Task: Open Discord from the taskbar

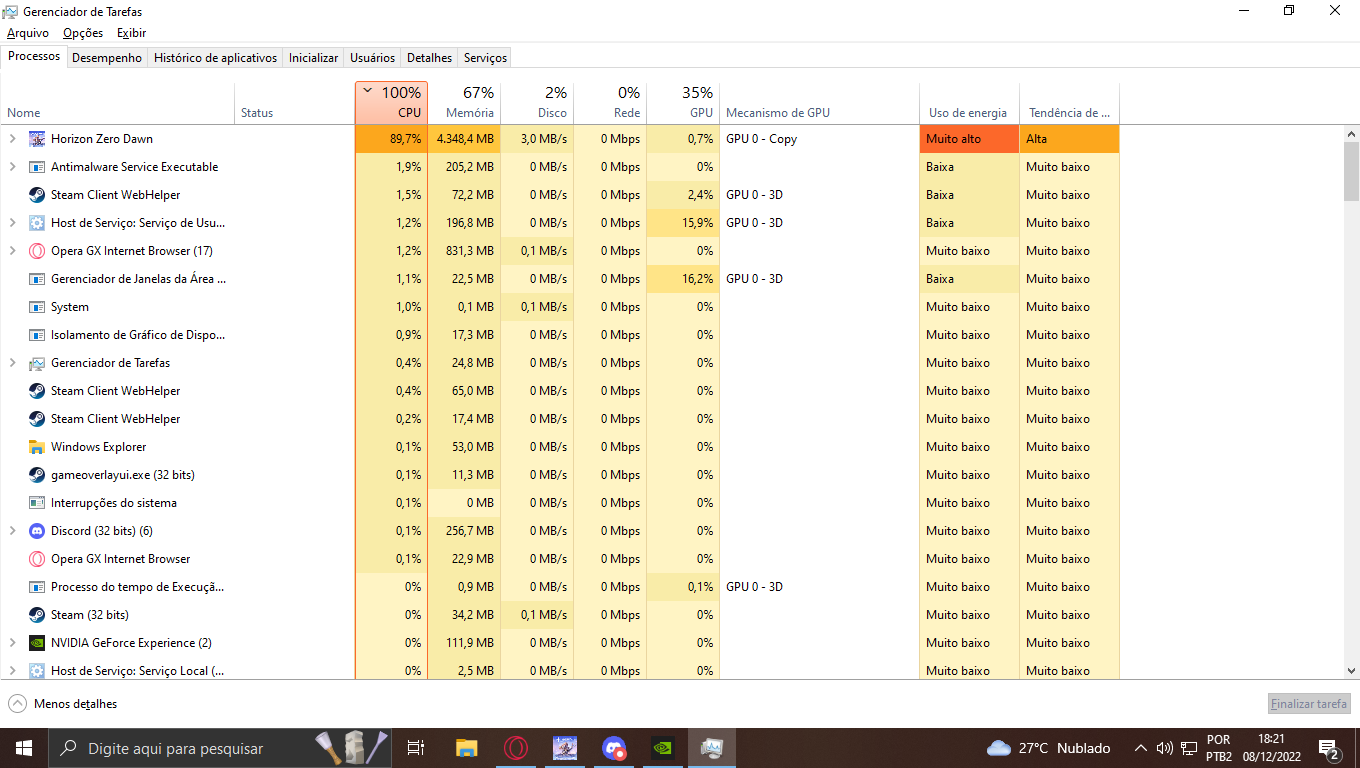Action: [x=614, y=748]
